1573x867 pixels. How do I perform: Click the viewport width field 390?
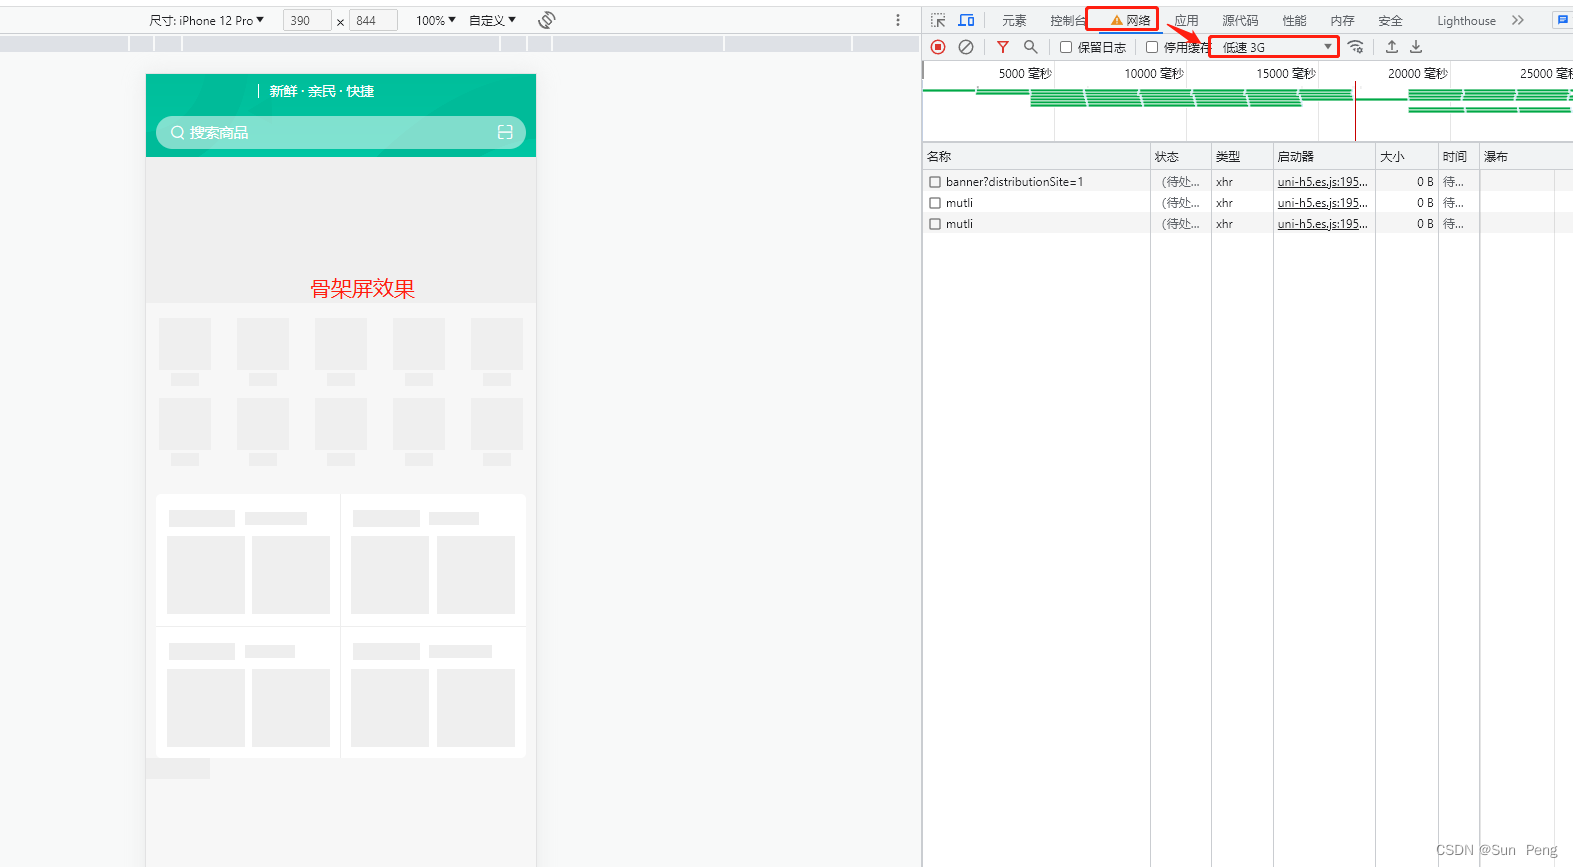307,20
